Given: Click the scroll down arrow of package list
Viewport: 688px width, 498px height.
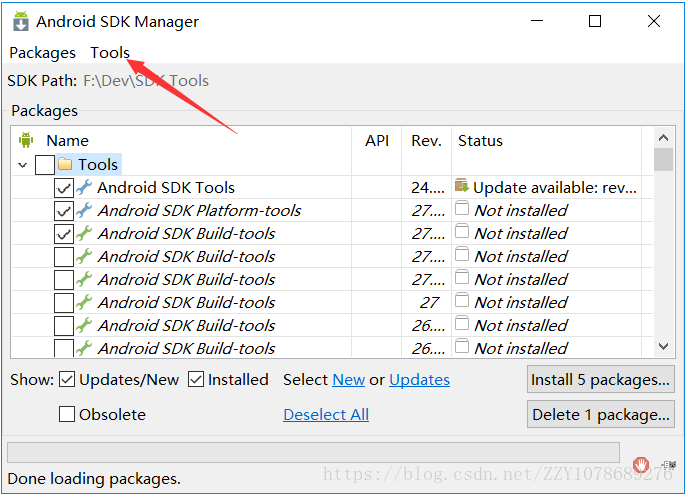Looking at the screenshot, I should 663,347.
